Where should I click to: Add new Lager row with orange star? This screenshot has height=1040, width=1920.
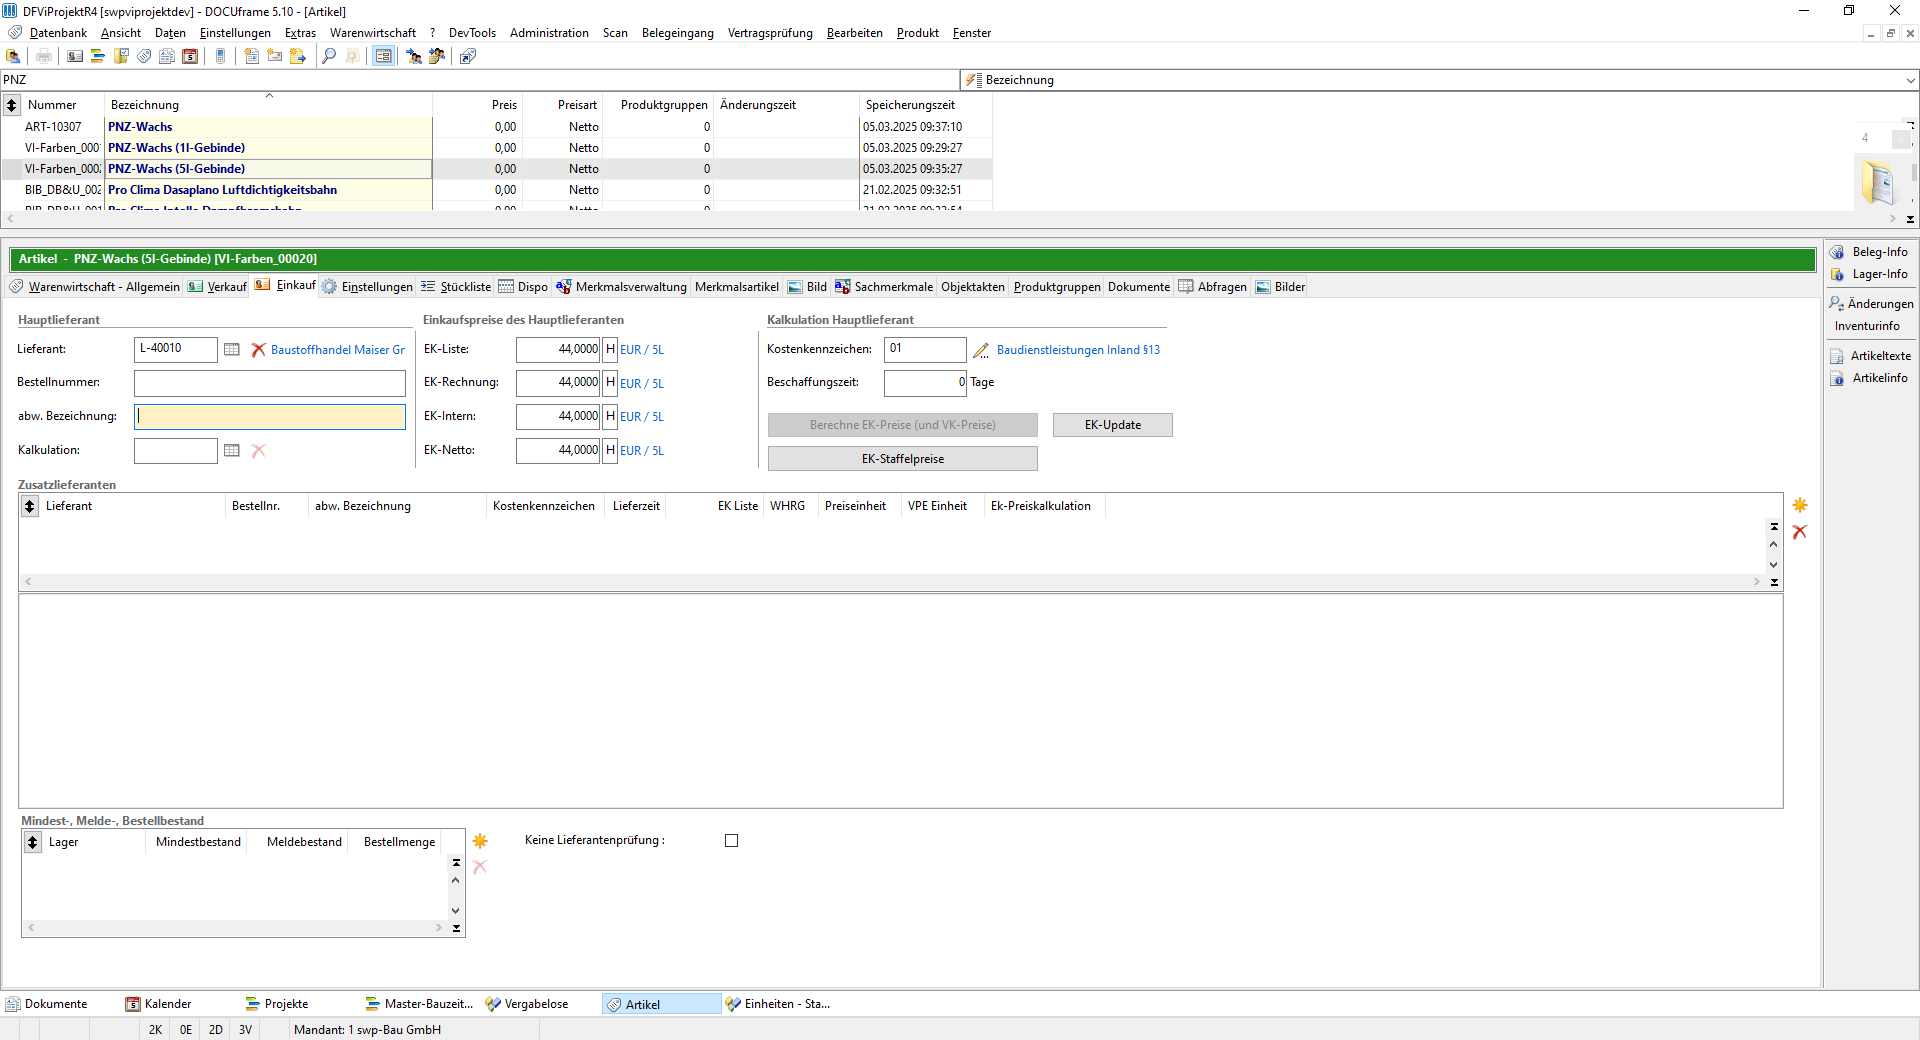(480, 841)
